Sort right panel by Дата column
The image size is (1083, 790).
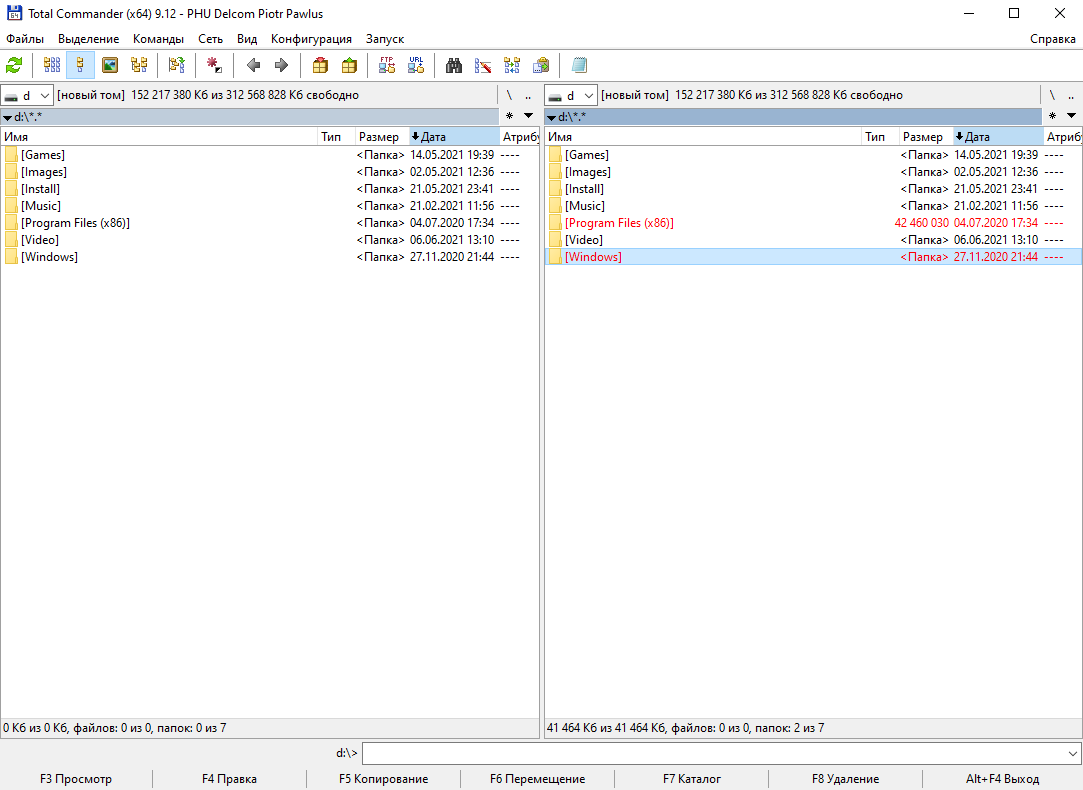tap(999, 137)
